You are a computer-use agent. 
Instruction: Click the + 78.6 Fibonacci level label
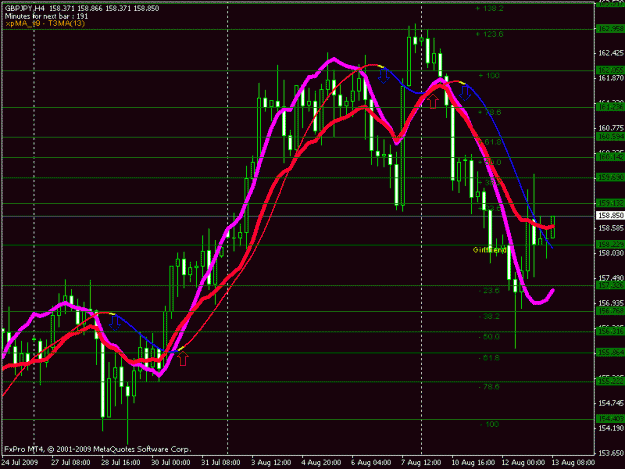[489, 112]
